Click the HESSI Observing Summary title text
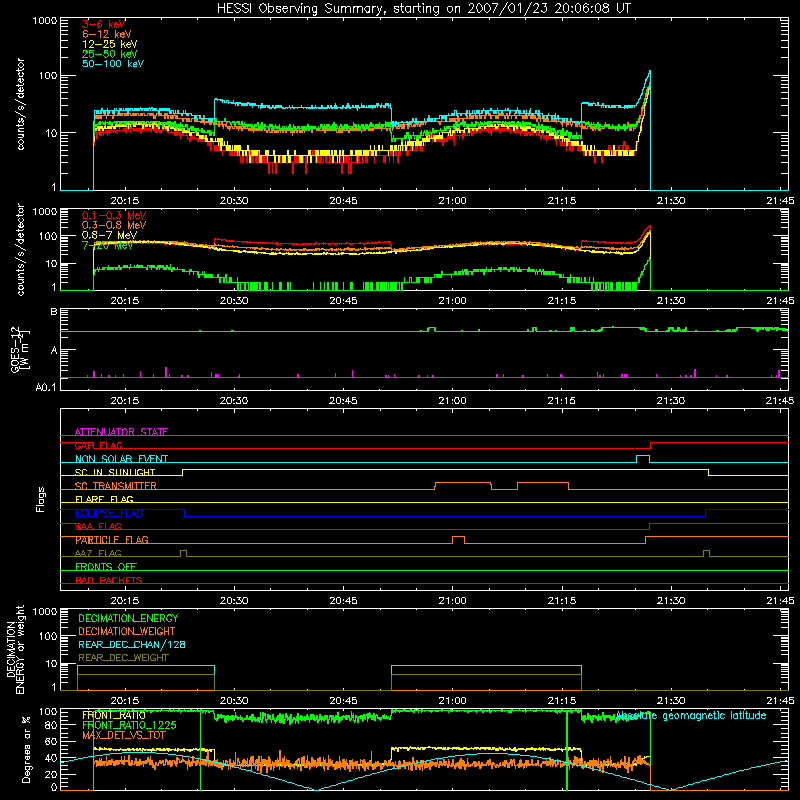Viewport: 800px width, 800px height. click(424, 9)
